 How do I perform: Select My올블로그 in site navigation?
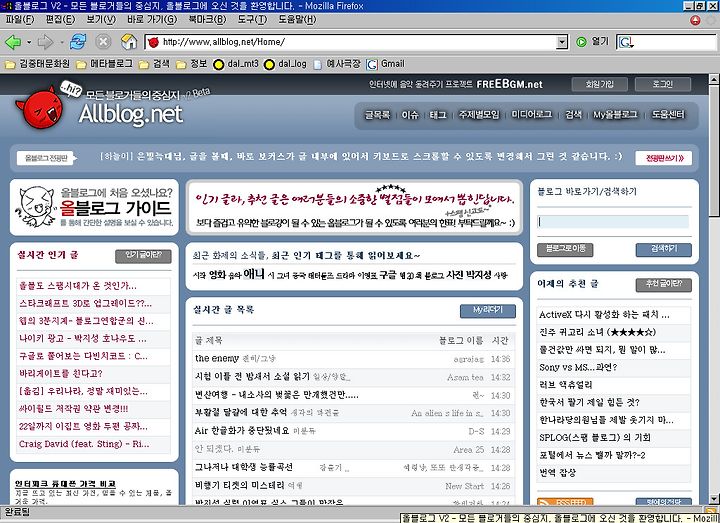pyautogui.click(x=615, y=115)
